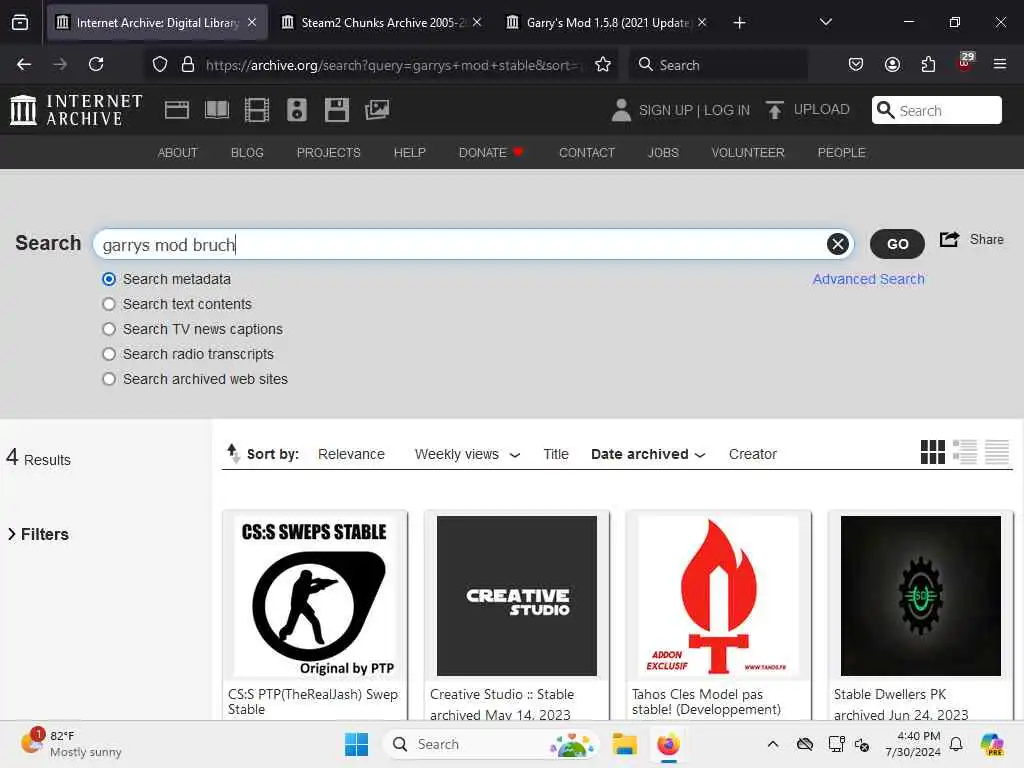Open the Texts book icon
Image resolution: width=1024 pixels, height=768 pixels.
pyautogui.click(x=217, y=110)
